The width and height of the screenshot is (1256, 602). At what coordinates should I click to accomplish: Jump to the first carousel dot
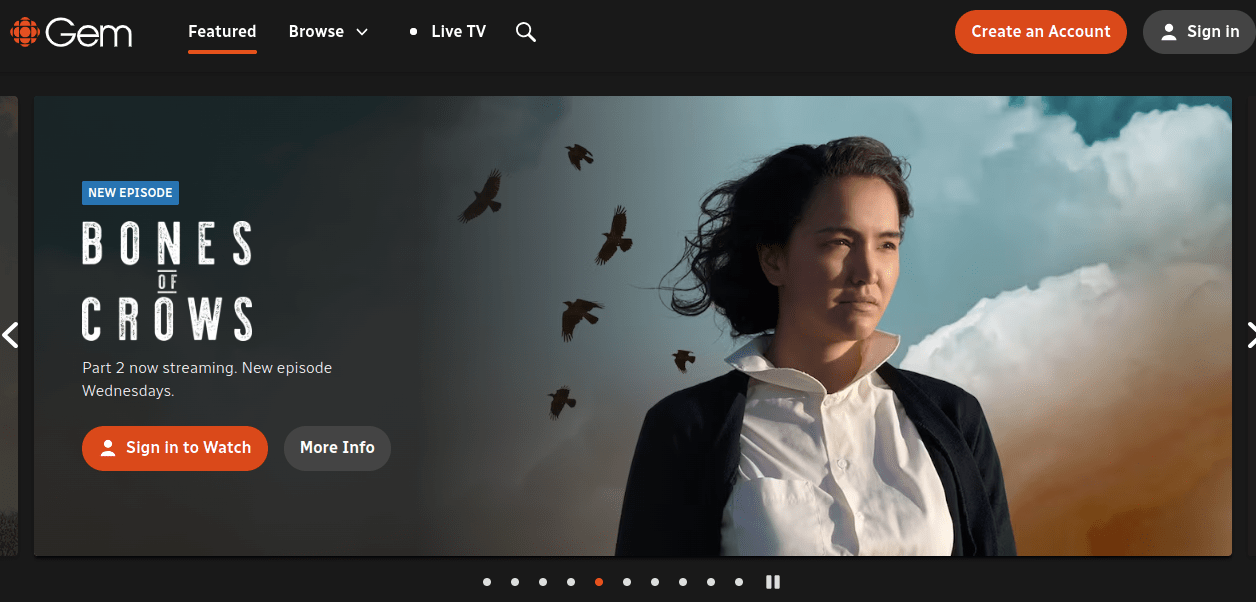487,582
